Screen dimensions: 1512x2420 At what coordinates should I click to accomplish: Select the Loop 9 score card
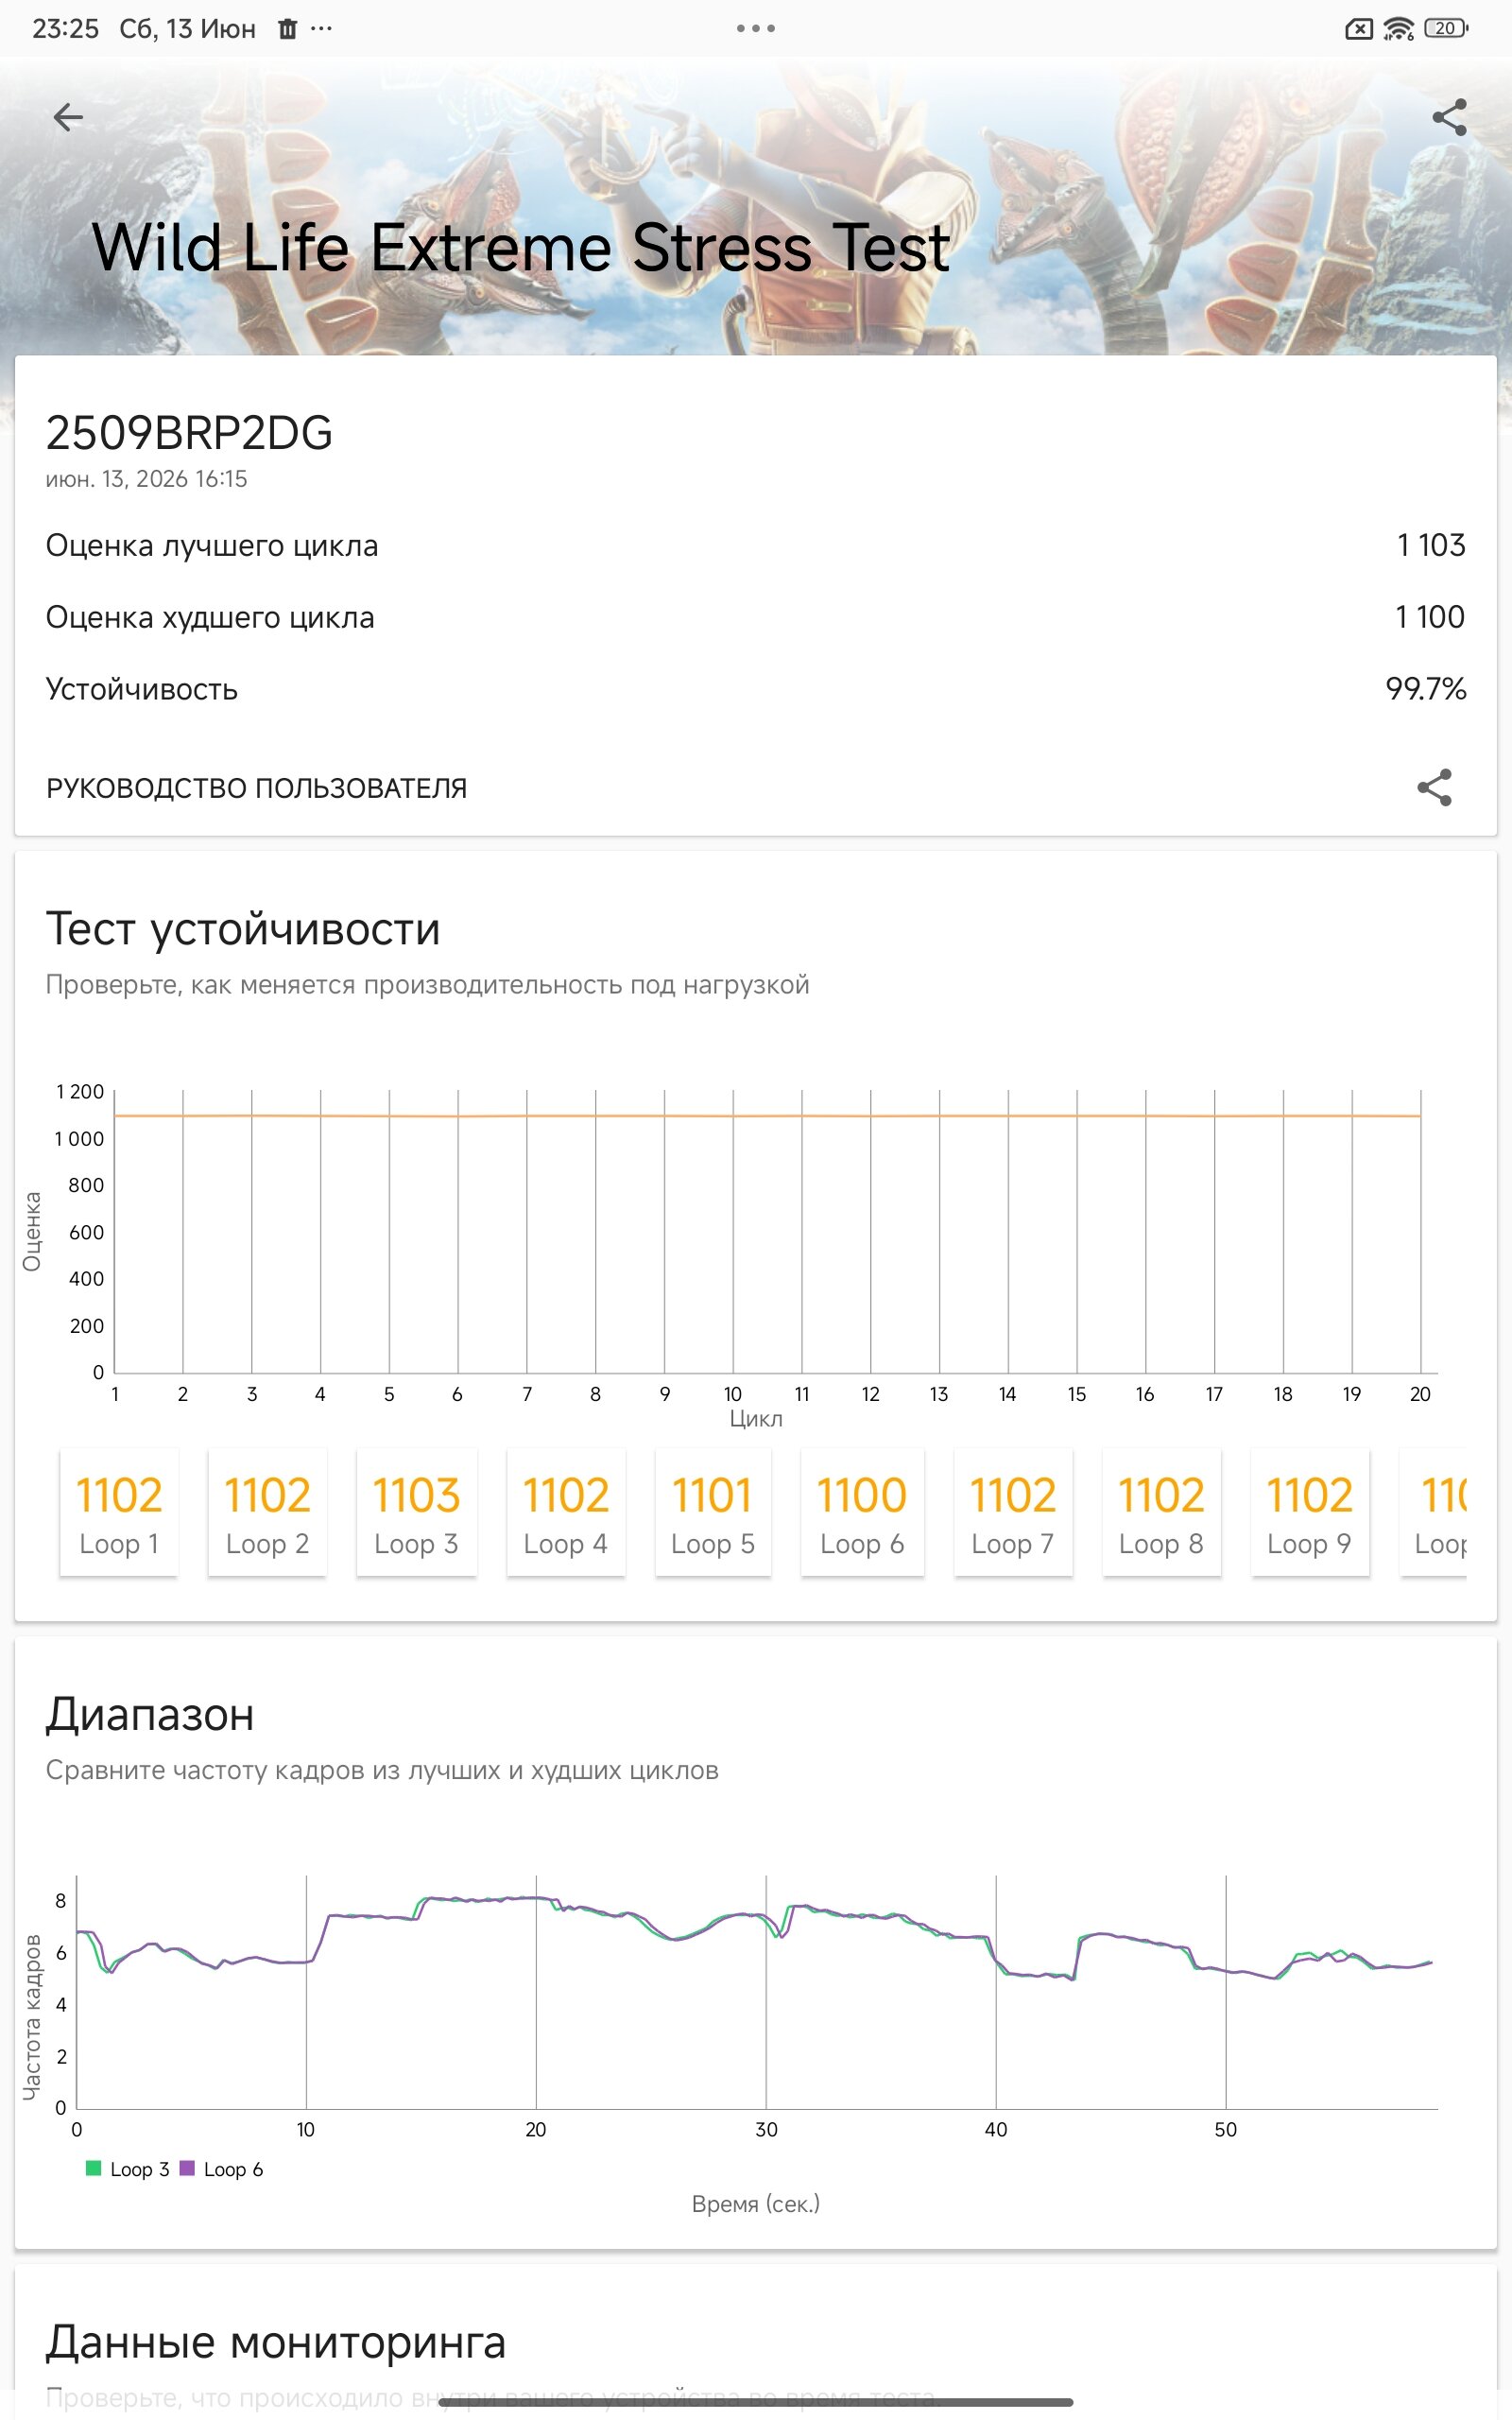pos(1309,1511)
